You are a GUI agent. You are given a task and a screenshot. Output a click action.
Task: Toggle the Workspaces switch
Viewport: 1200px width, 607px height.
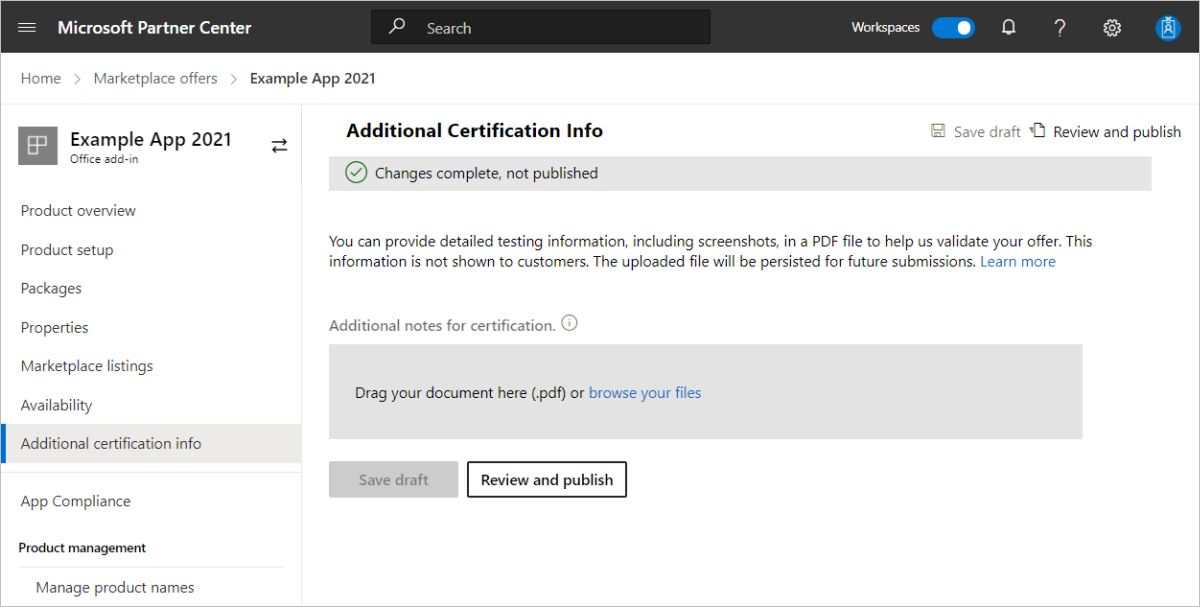point(952,28)
